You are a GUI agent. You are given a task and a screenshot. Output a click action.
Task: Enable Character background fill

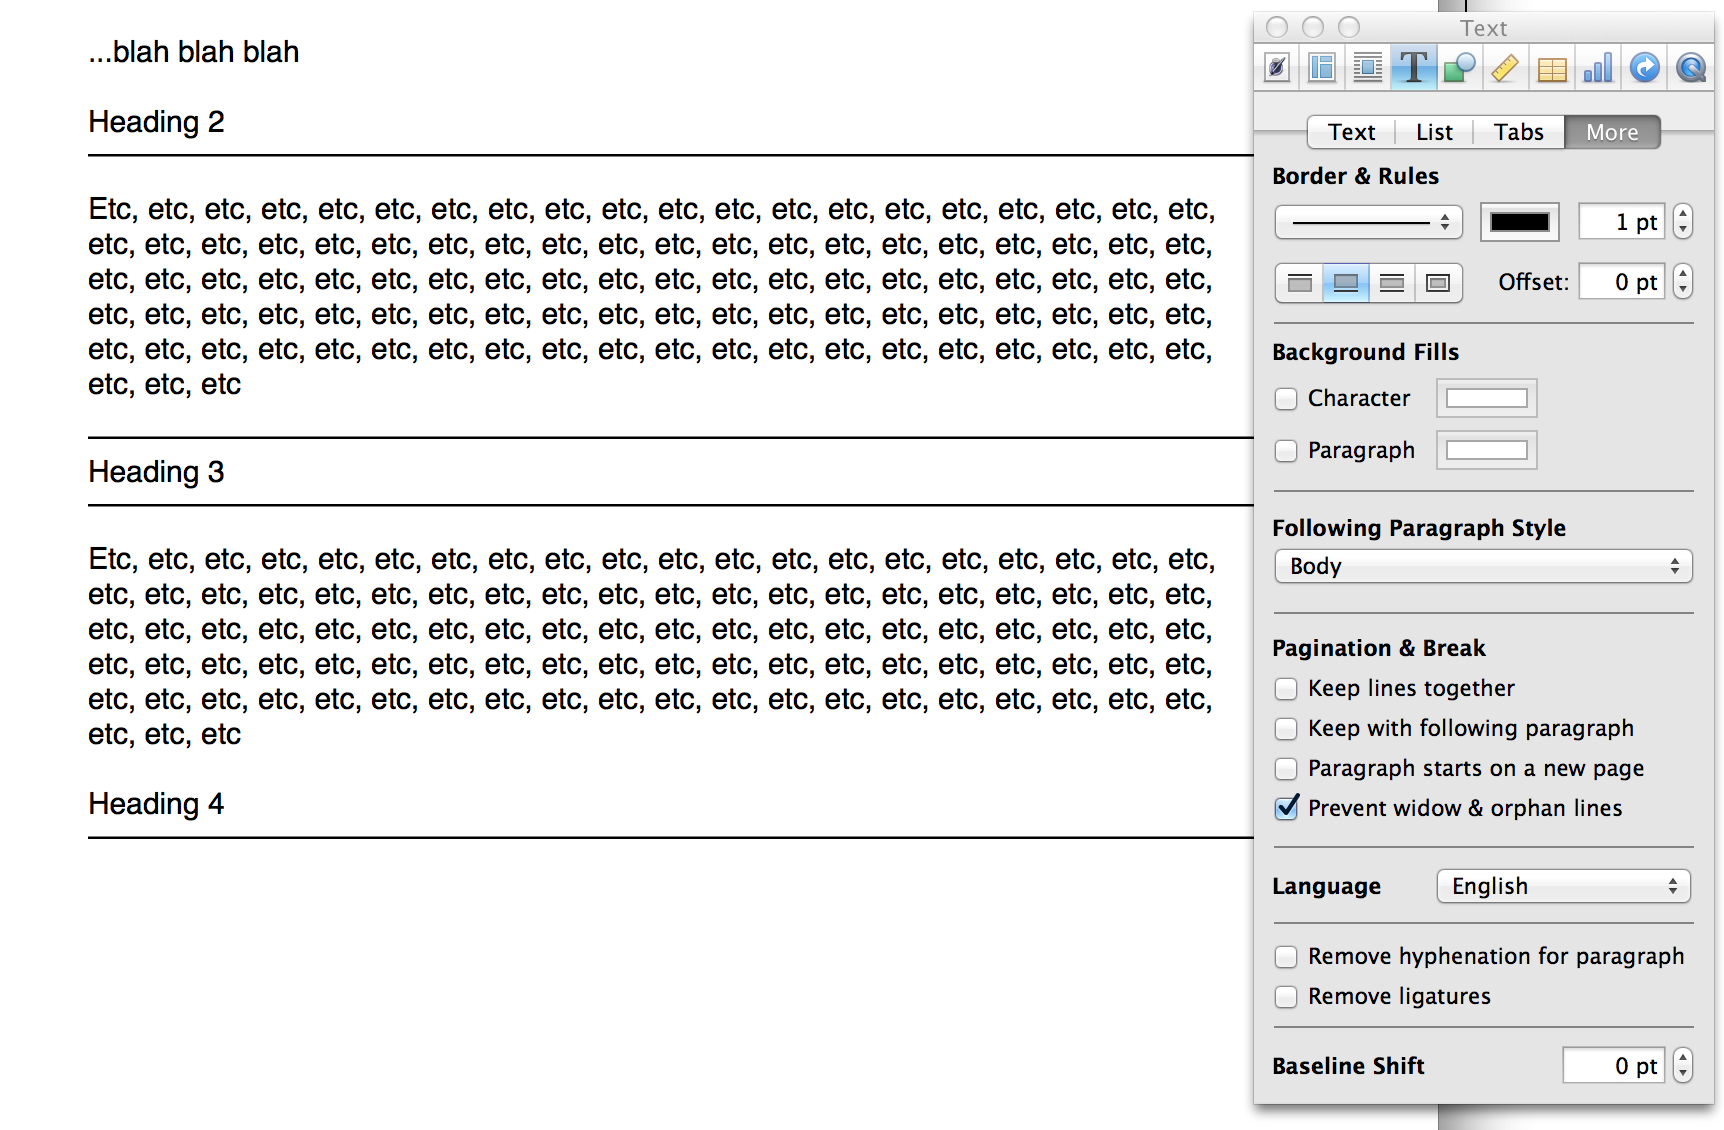point(1286,398)
